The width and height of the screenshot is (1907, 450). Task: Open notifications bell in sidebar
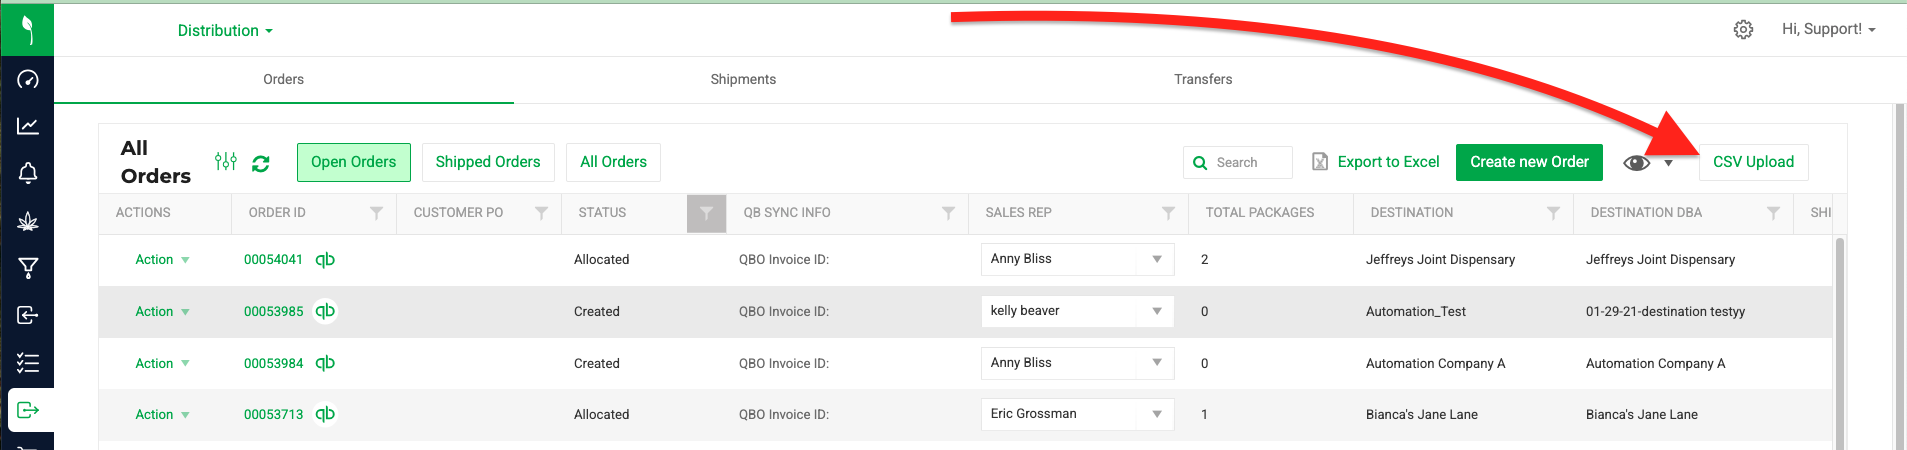(28, 173)
